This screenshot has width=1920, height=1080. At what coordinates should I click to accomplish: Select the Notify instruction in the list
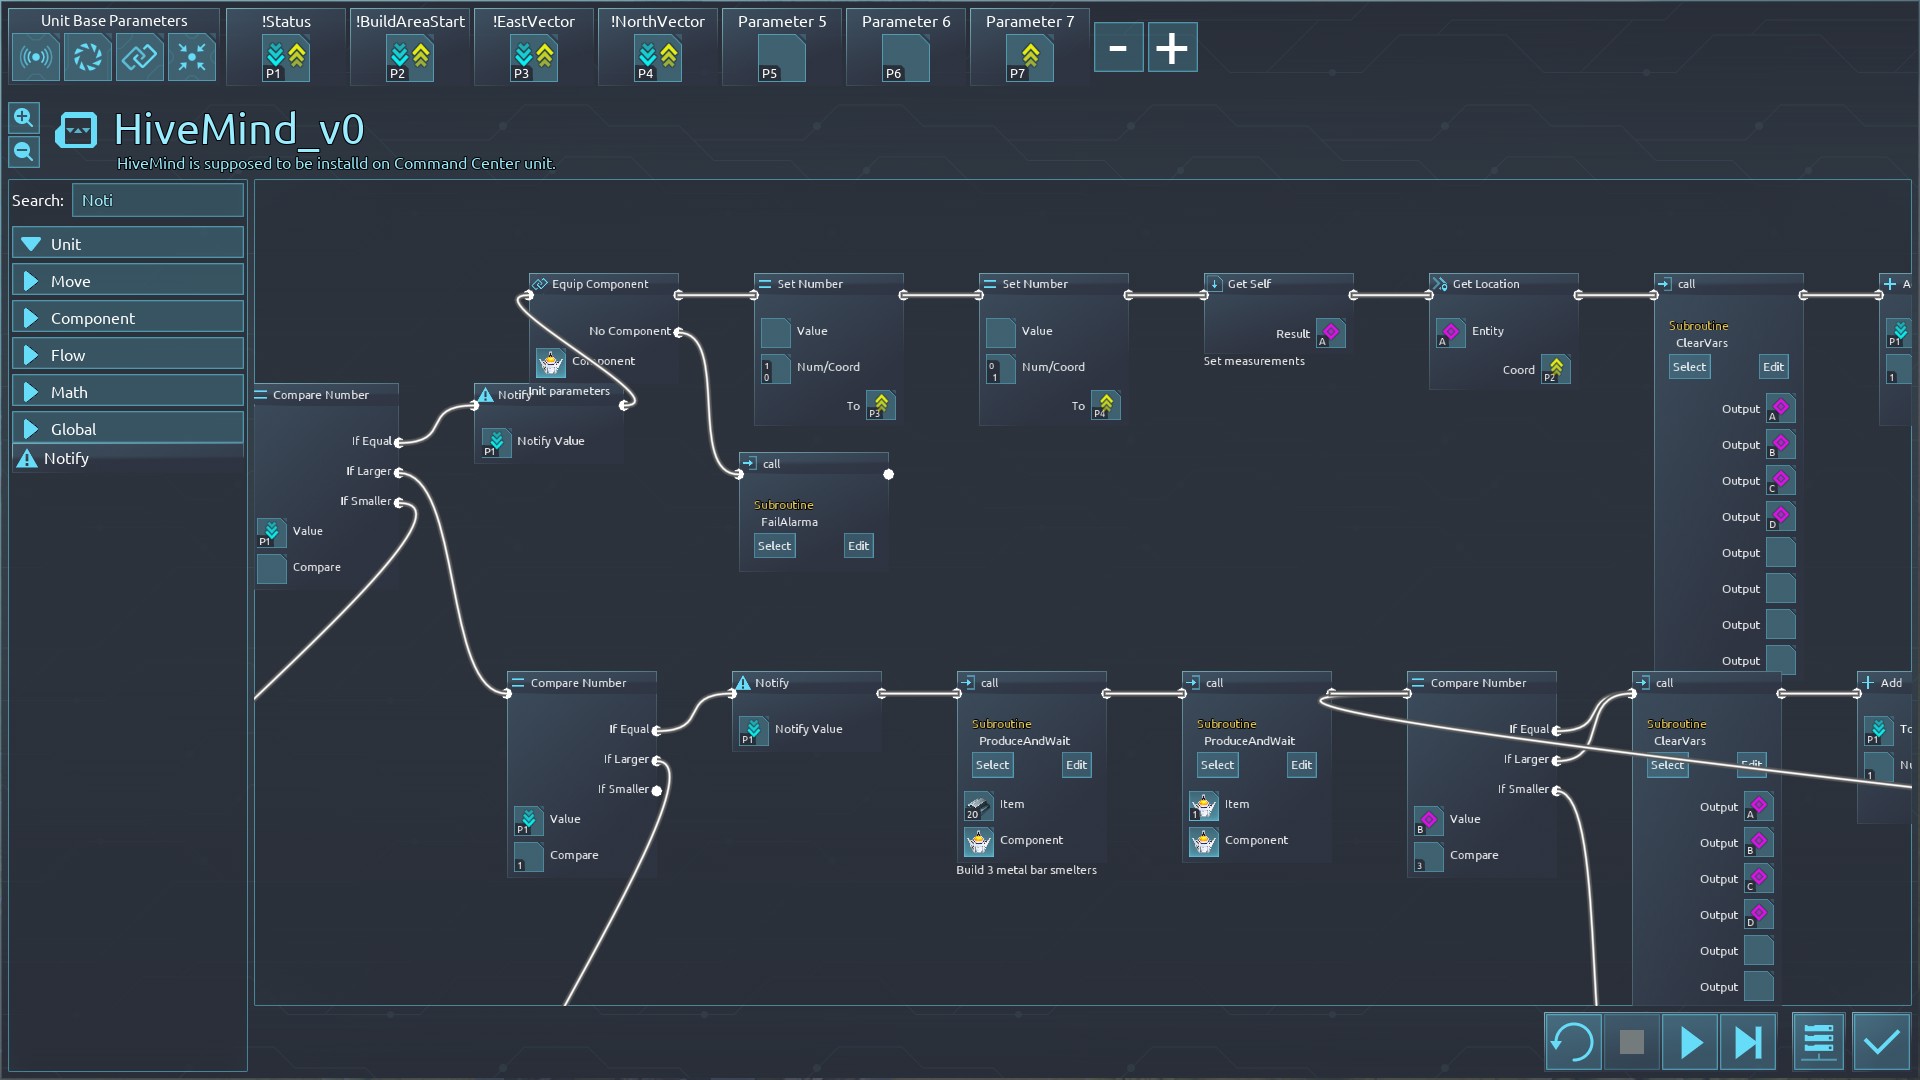point(66,459)
